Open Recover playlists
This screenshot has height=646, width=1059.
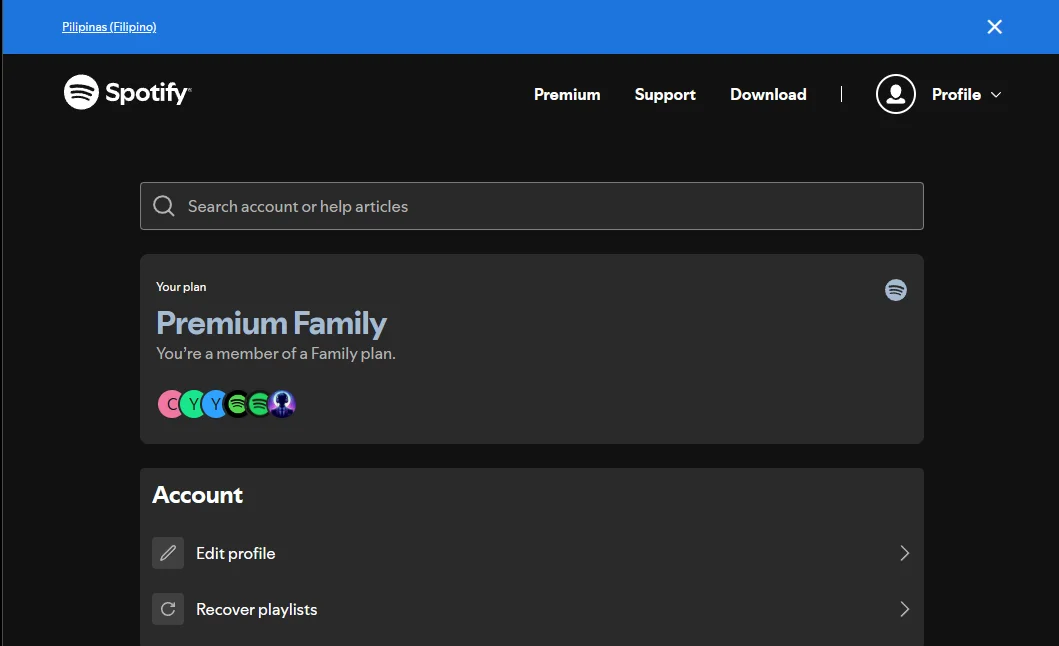(532, 610)
